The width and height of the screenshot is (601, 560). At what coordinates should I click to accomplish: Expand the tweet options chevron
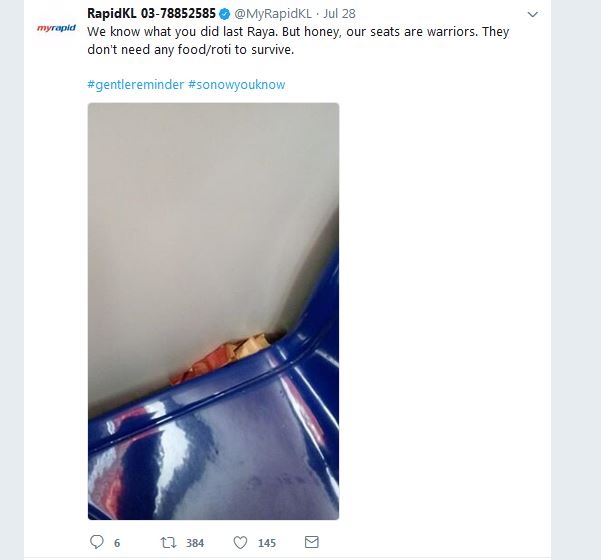click(x=533, y=15)
